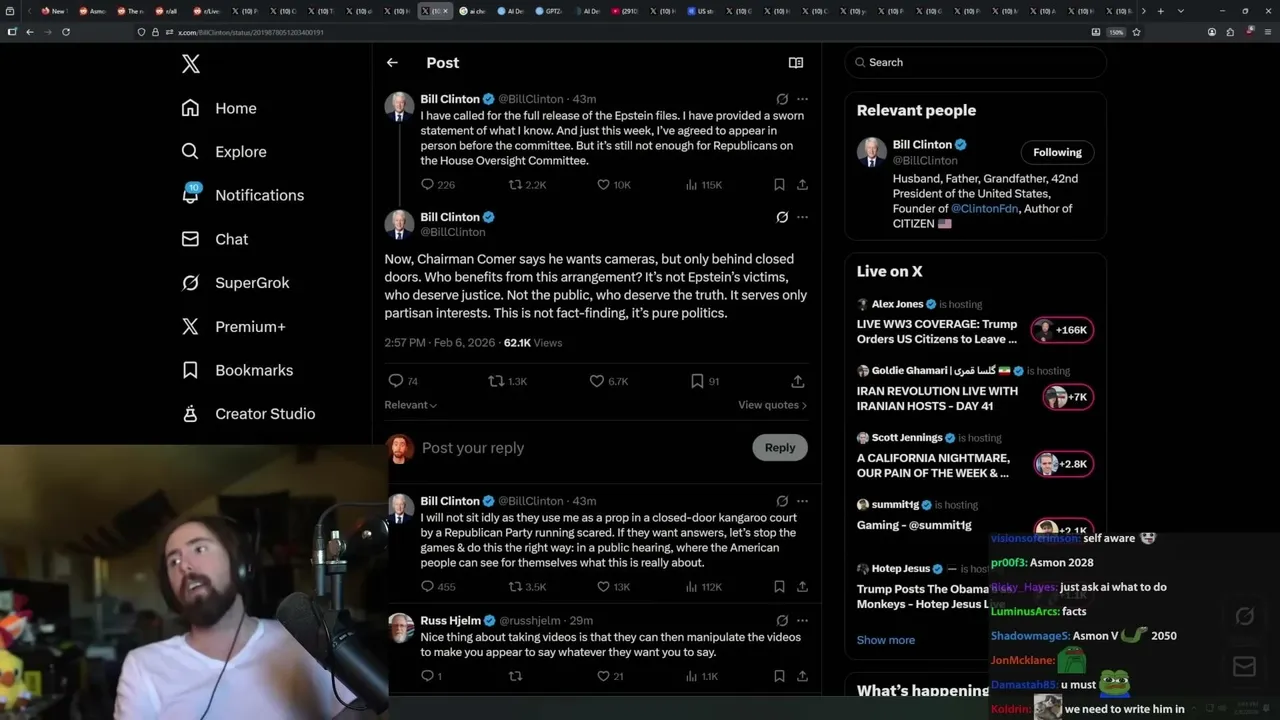The image size is (1280, 720).
Task: Open Bookmarks in the sidebar
Action: [238, 370]
